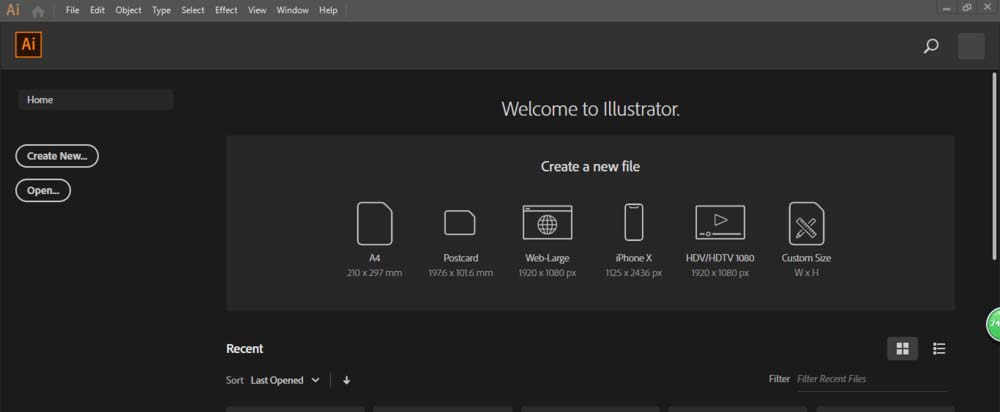Open the Edit menu
Viewport: 1000px width, 412px height.
[x=97, y=10]
